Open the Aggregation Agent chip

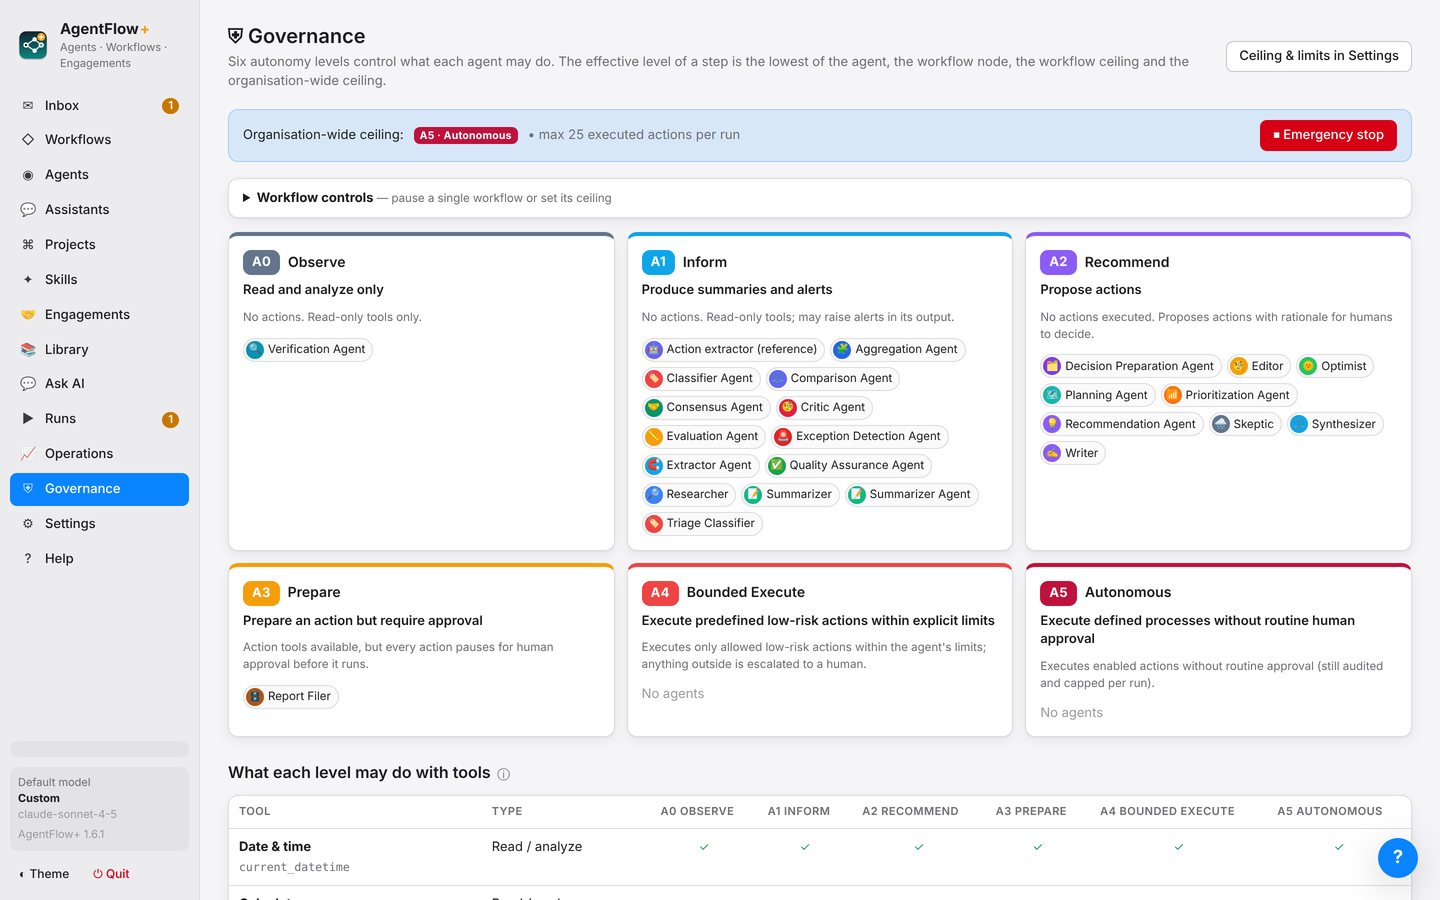[x=898, y=349]
